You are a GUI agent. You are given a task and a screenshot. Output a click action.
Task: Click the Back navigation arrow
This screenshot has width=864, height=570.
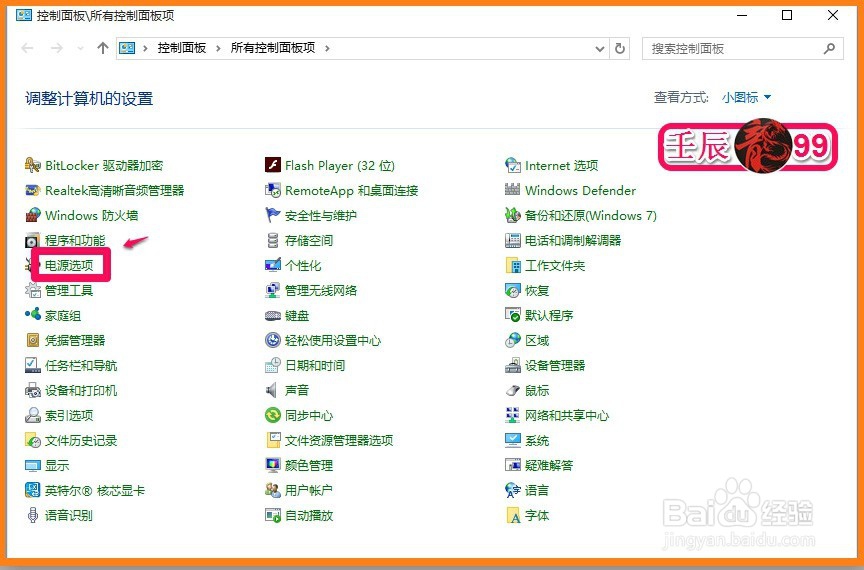[28, 49]
